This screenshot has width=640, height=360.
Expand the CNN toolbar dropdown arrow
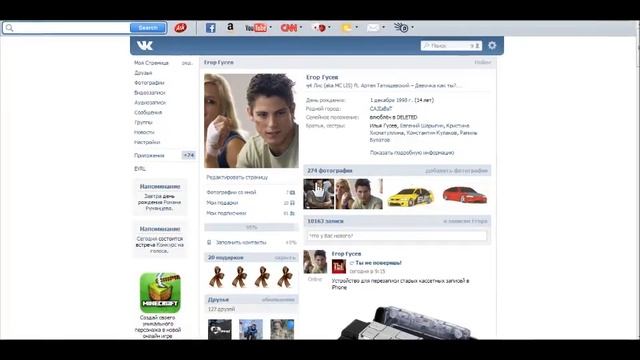pos(301,27)
